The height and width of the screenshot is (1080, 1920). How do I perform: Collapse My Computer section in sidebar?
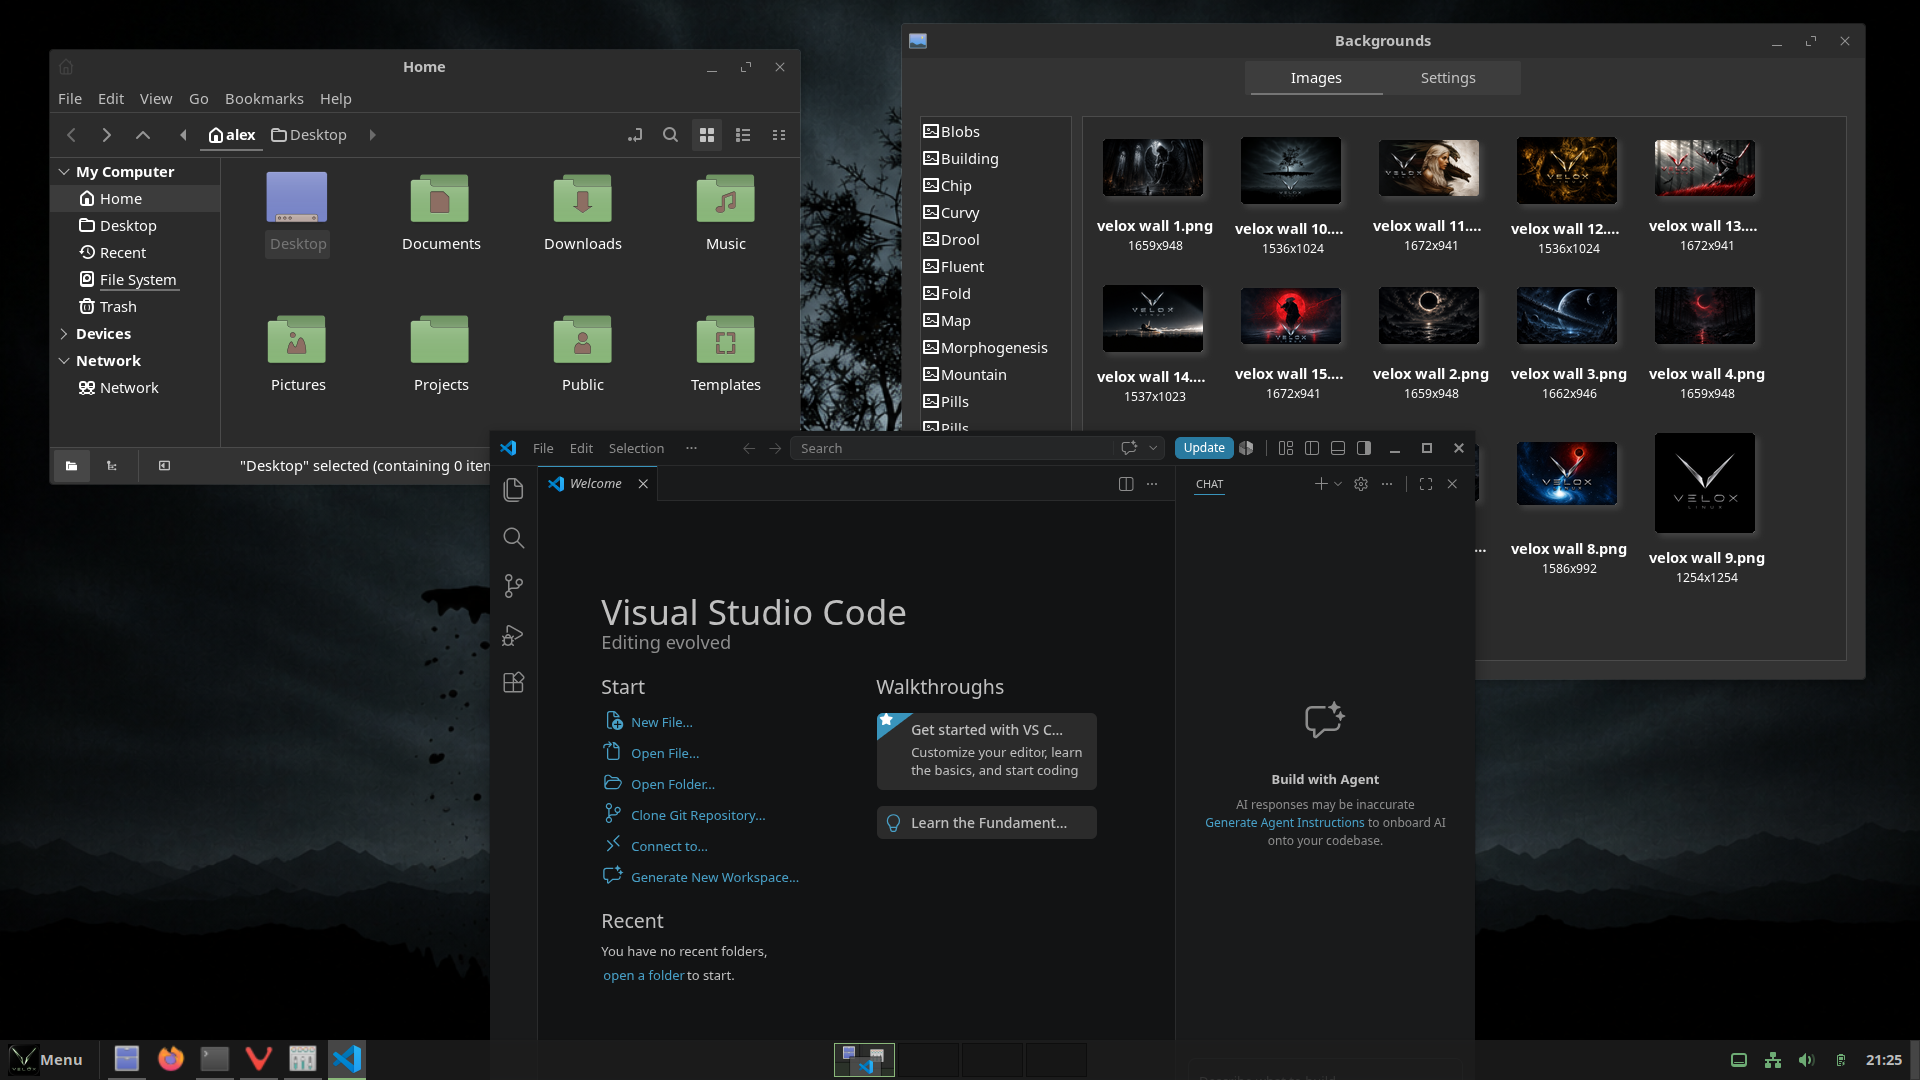tap(64, 172)
